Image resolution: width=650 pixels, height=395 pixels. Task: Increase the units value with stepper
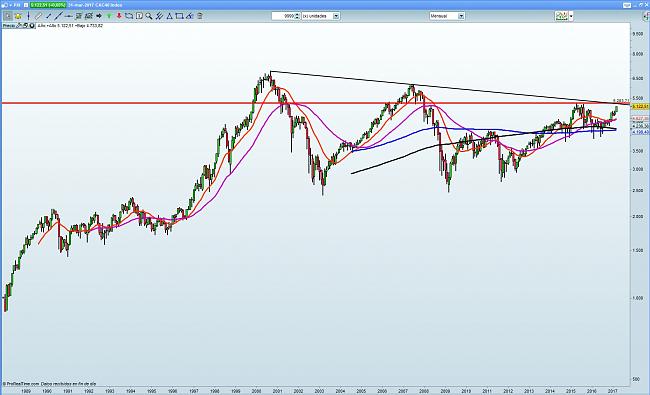(x=297, y=14)
